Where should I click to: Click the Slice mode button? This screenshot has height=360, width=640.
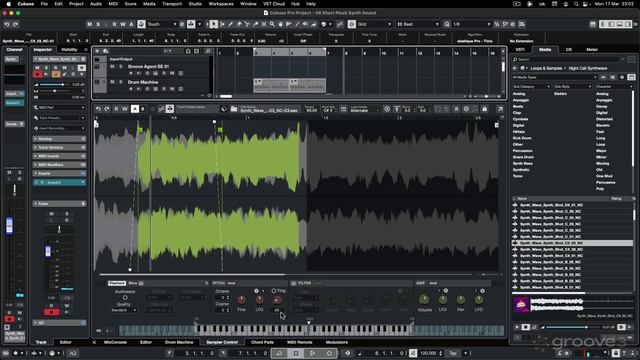click(x=133, y=283)
